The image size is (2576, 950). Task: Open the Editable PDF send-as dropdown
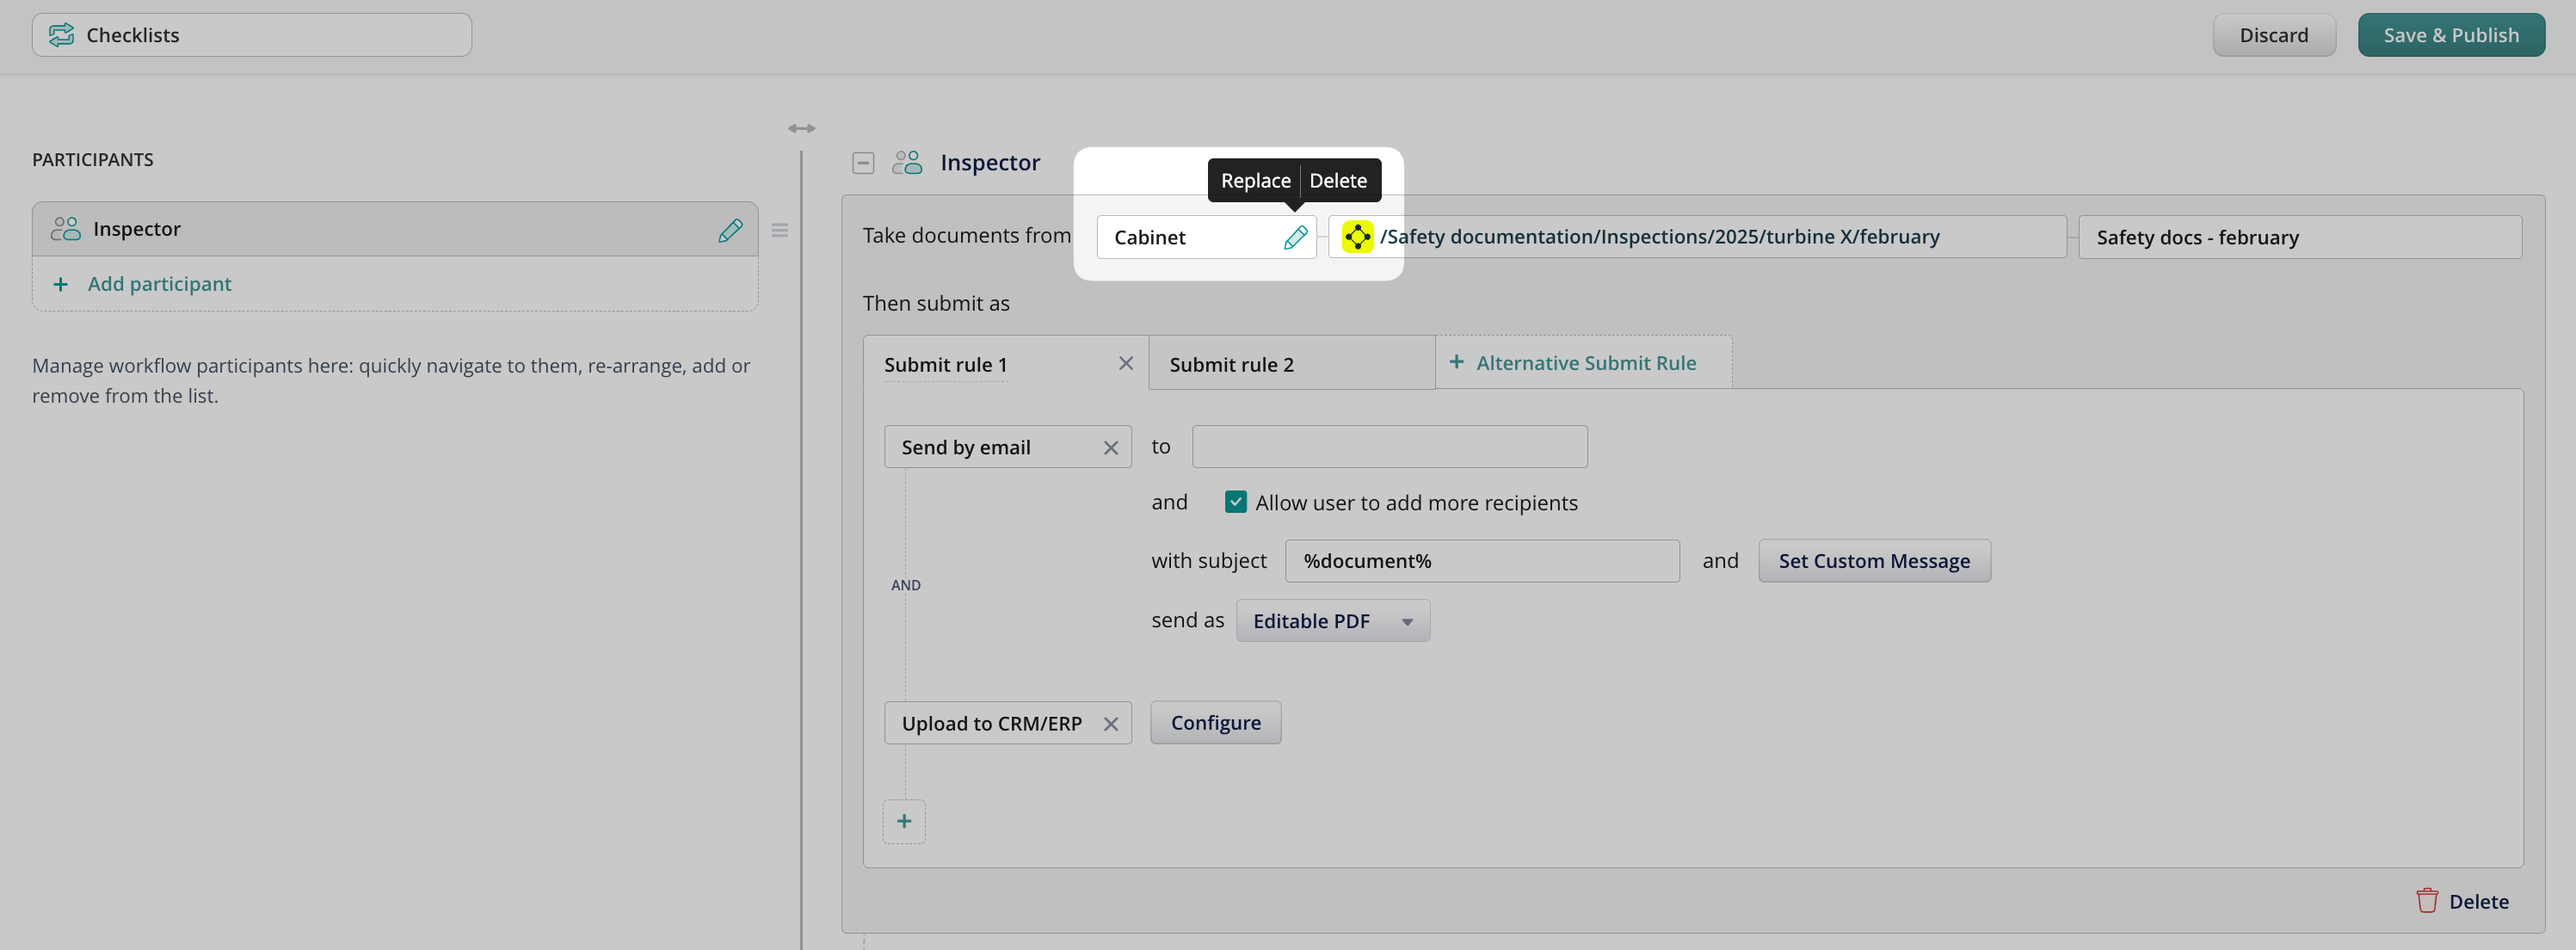[x=1332, y=621]
